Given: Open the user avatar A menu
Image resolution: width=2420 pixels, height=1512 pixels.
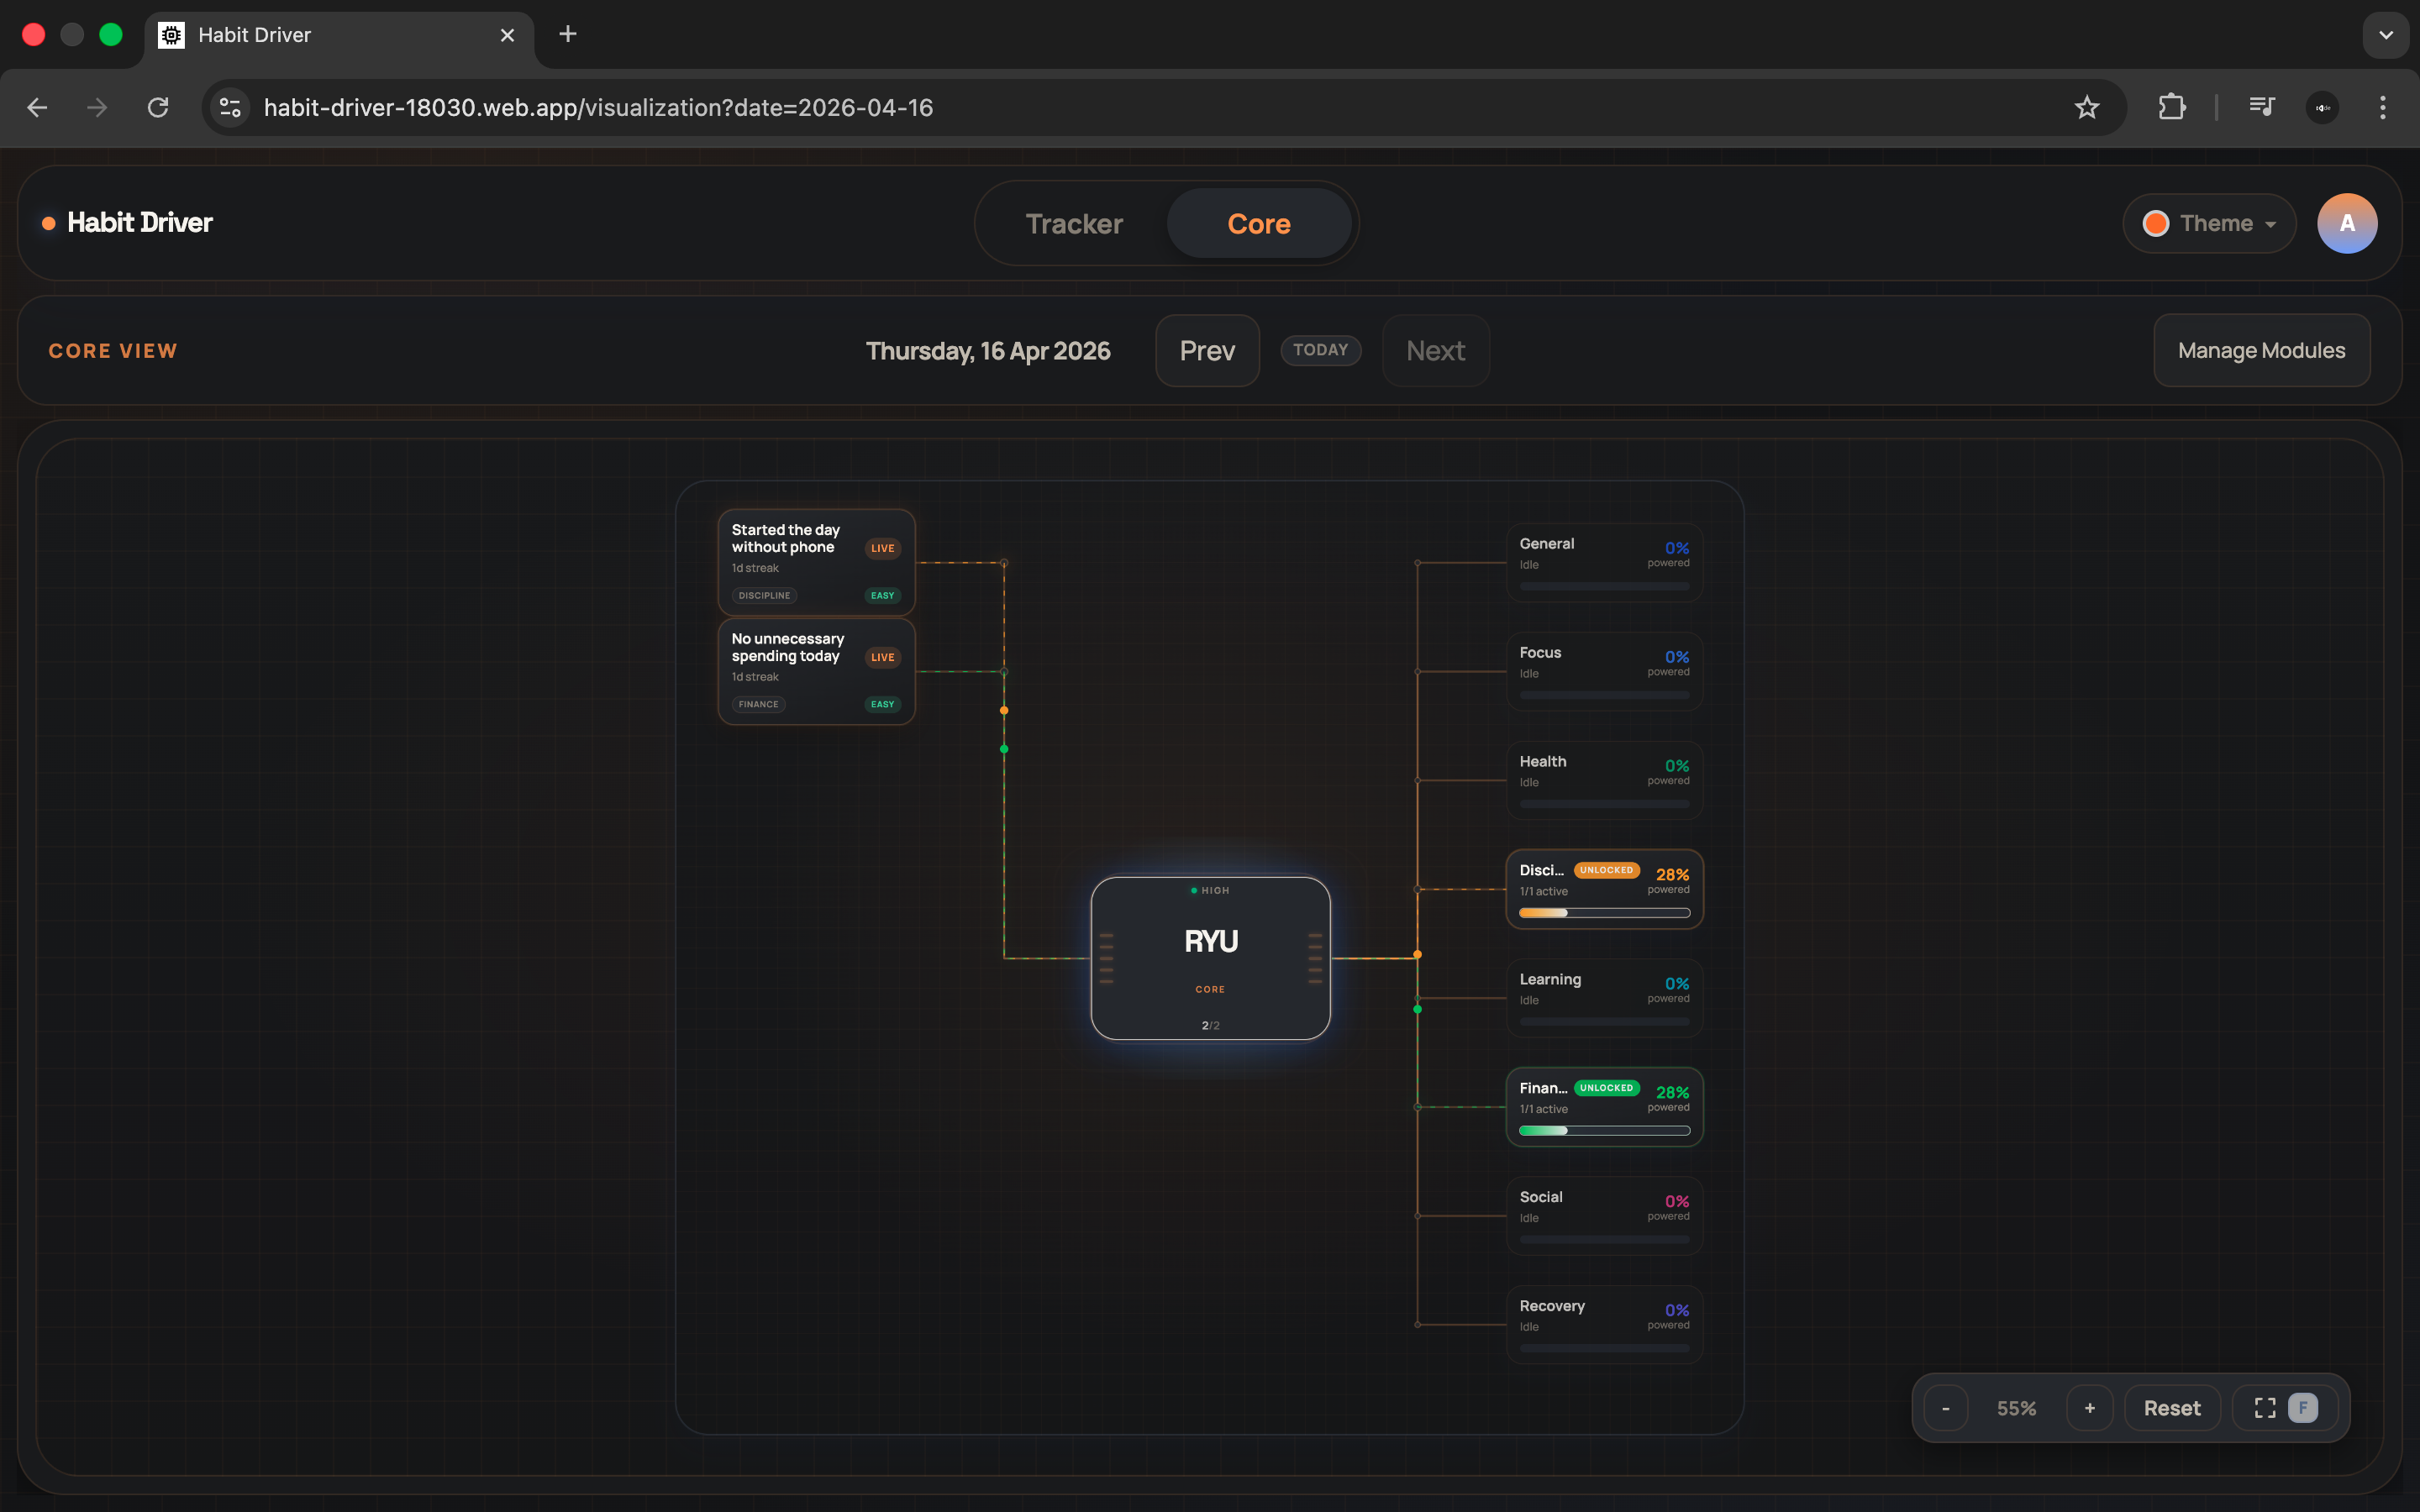Looking at the screenshot, I should coord(2347,223).
